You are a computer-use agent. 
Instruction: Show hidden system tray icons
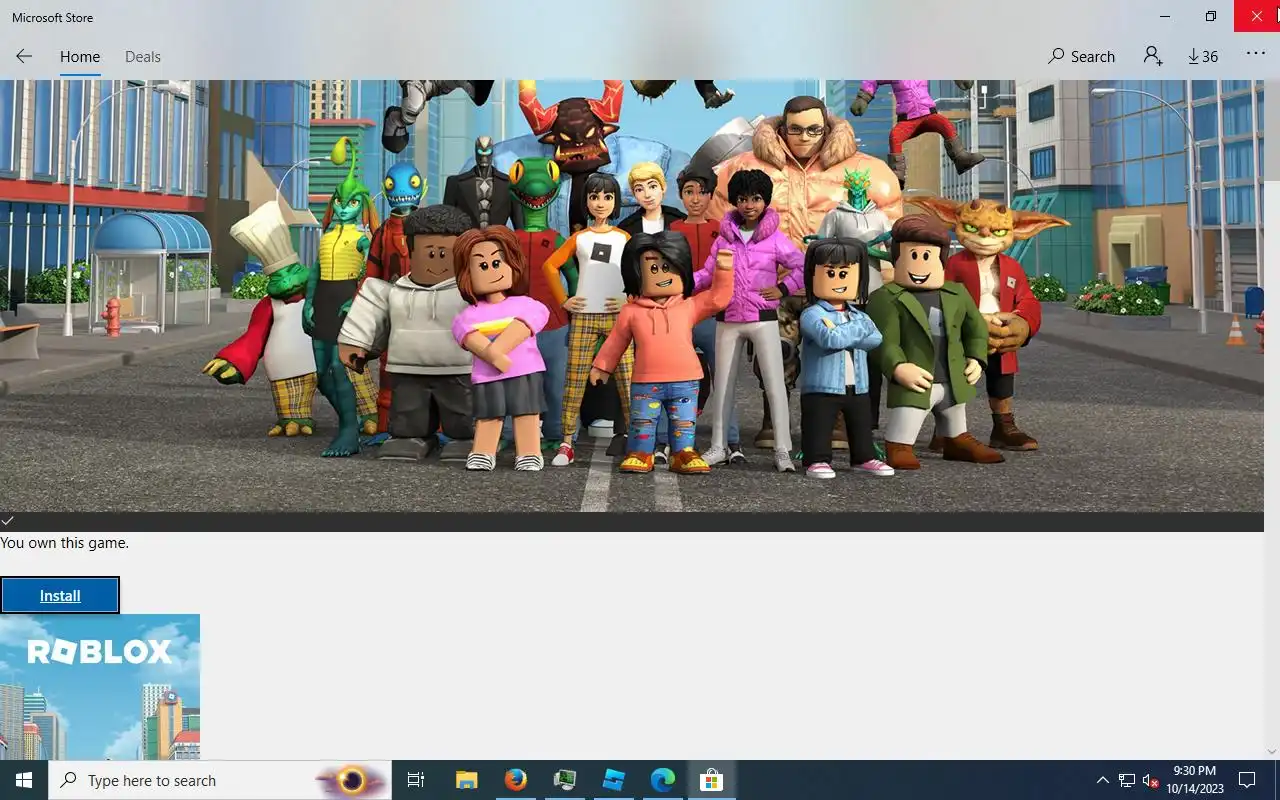click(1103, 780)
